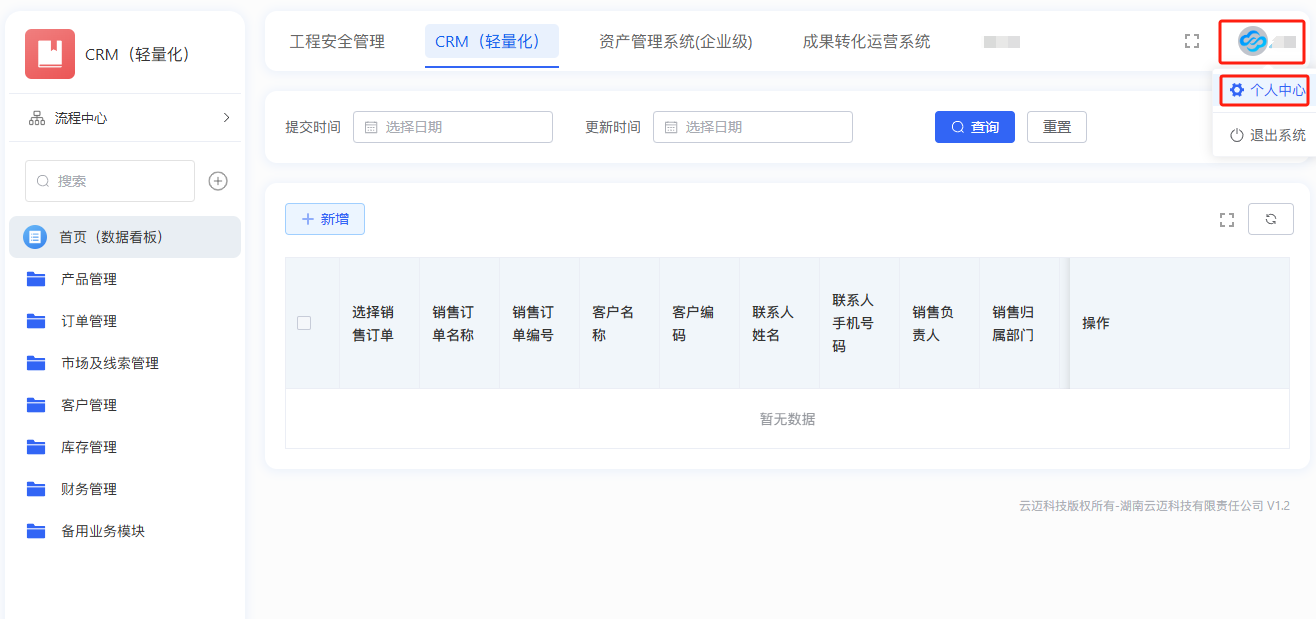Click the 新增 button
Viewport: 1316px width, 619px height.
coord(325,219)
